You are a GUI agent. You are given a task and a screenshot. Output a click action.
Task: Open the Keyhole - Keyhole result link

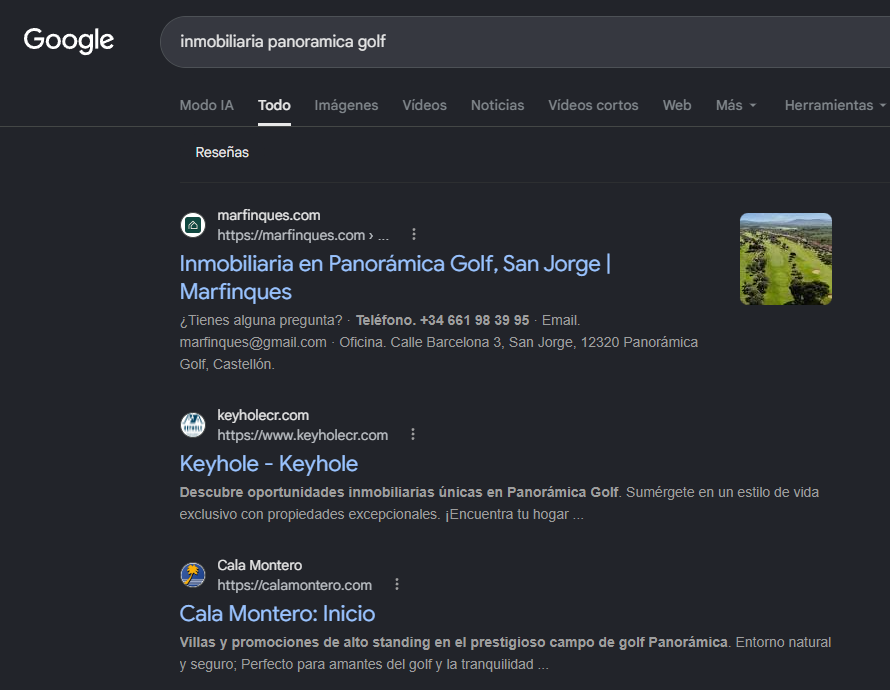(268, 464)
